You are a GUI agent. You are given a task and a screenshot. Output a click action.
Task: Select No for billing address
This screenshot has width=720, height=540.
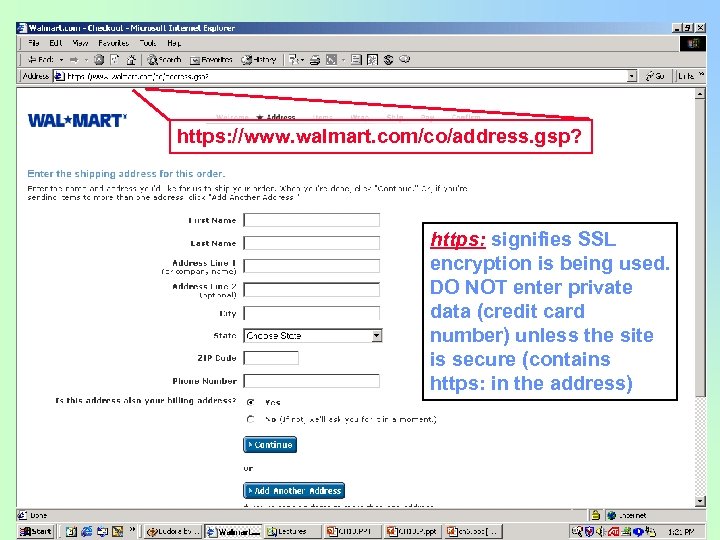pyautogui.click(x=250, y=419)
